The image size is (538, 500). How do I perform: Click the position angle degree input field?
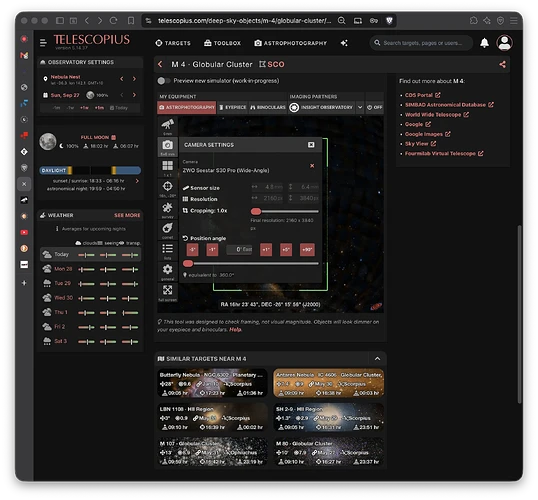tap(239, 249)
